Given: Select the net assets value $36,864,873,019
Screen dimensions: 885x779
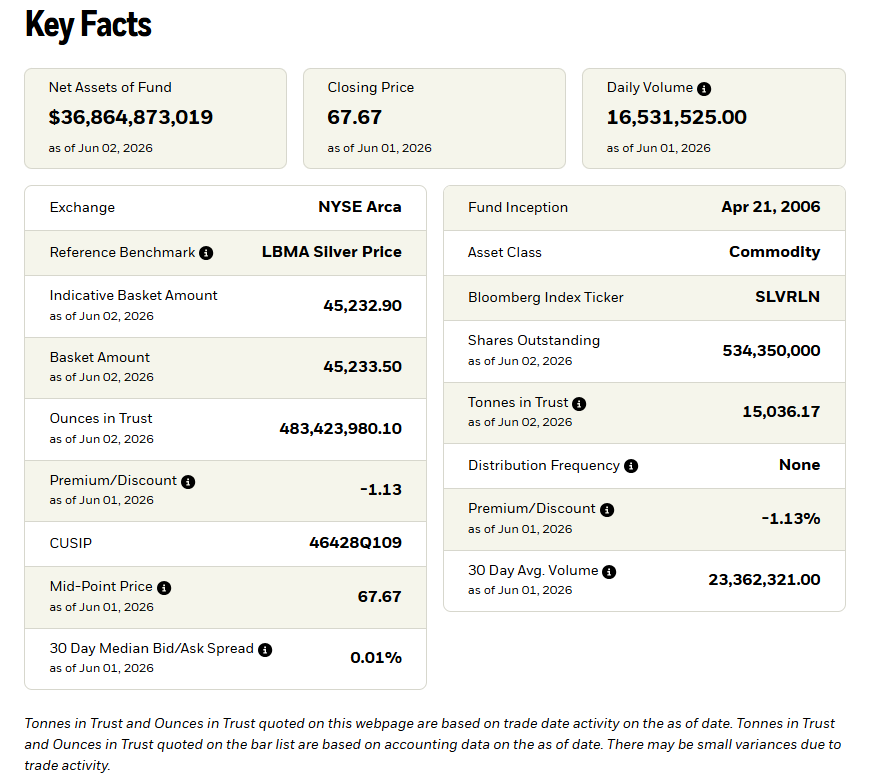Looking at the screenshot, I should [x=130, y=117].
